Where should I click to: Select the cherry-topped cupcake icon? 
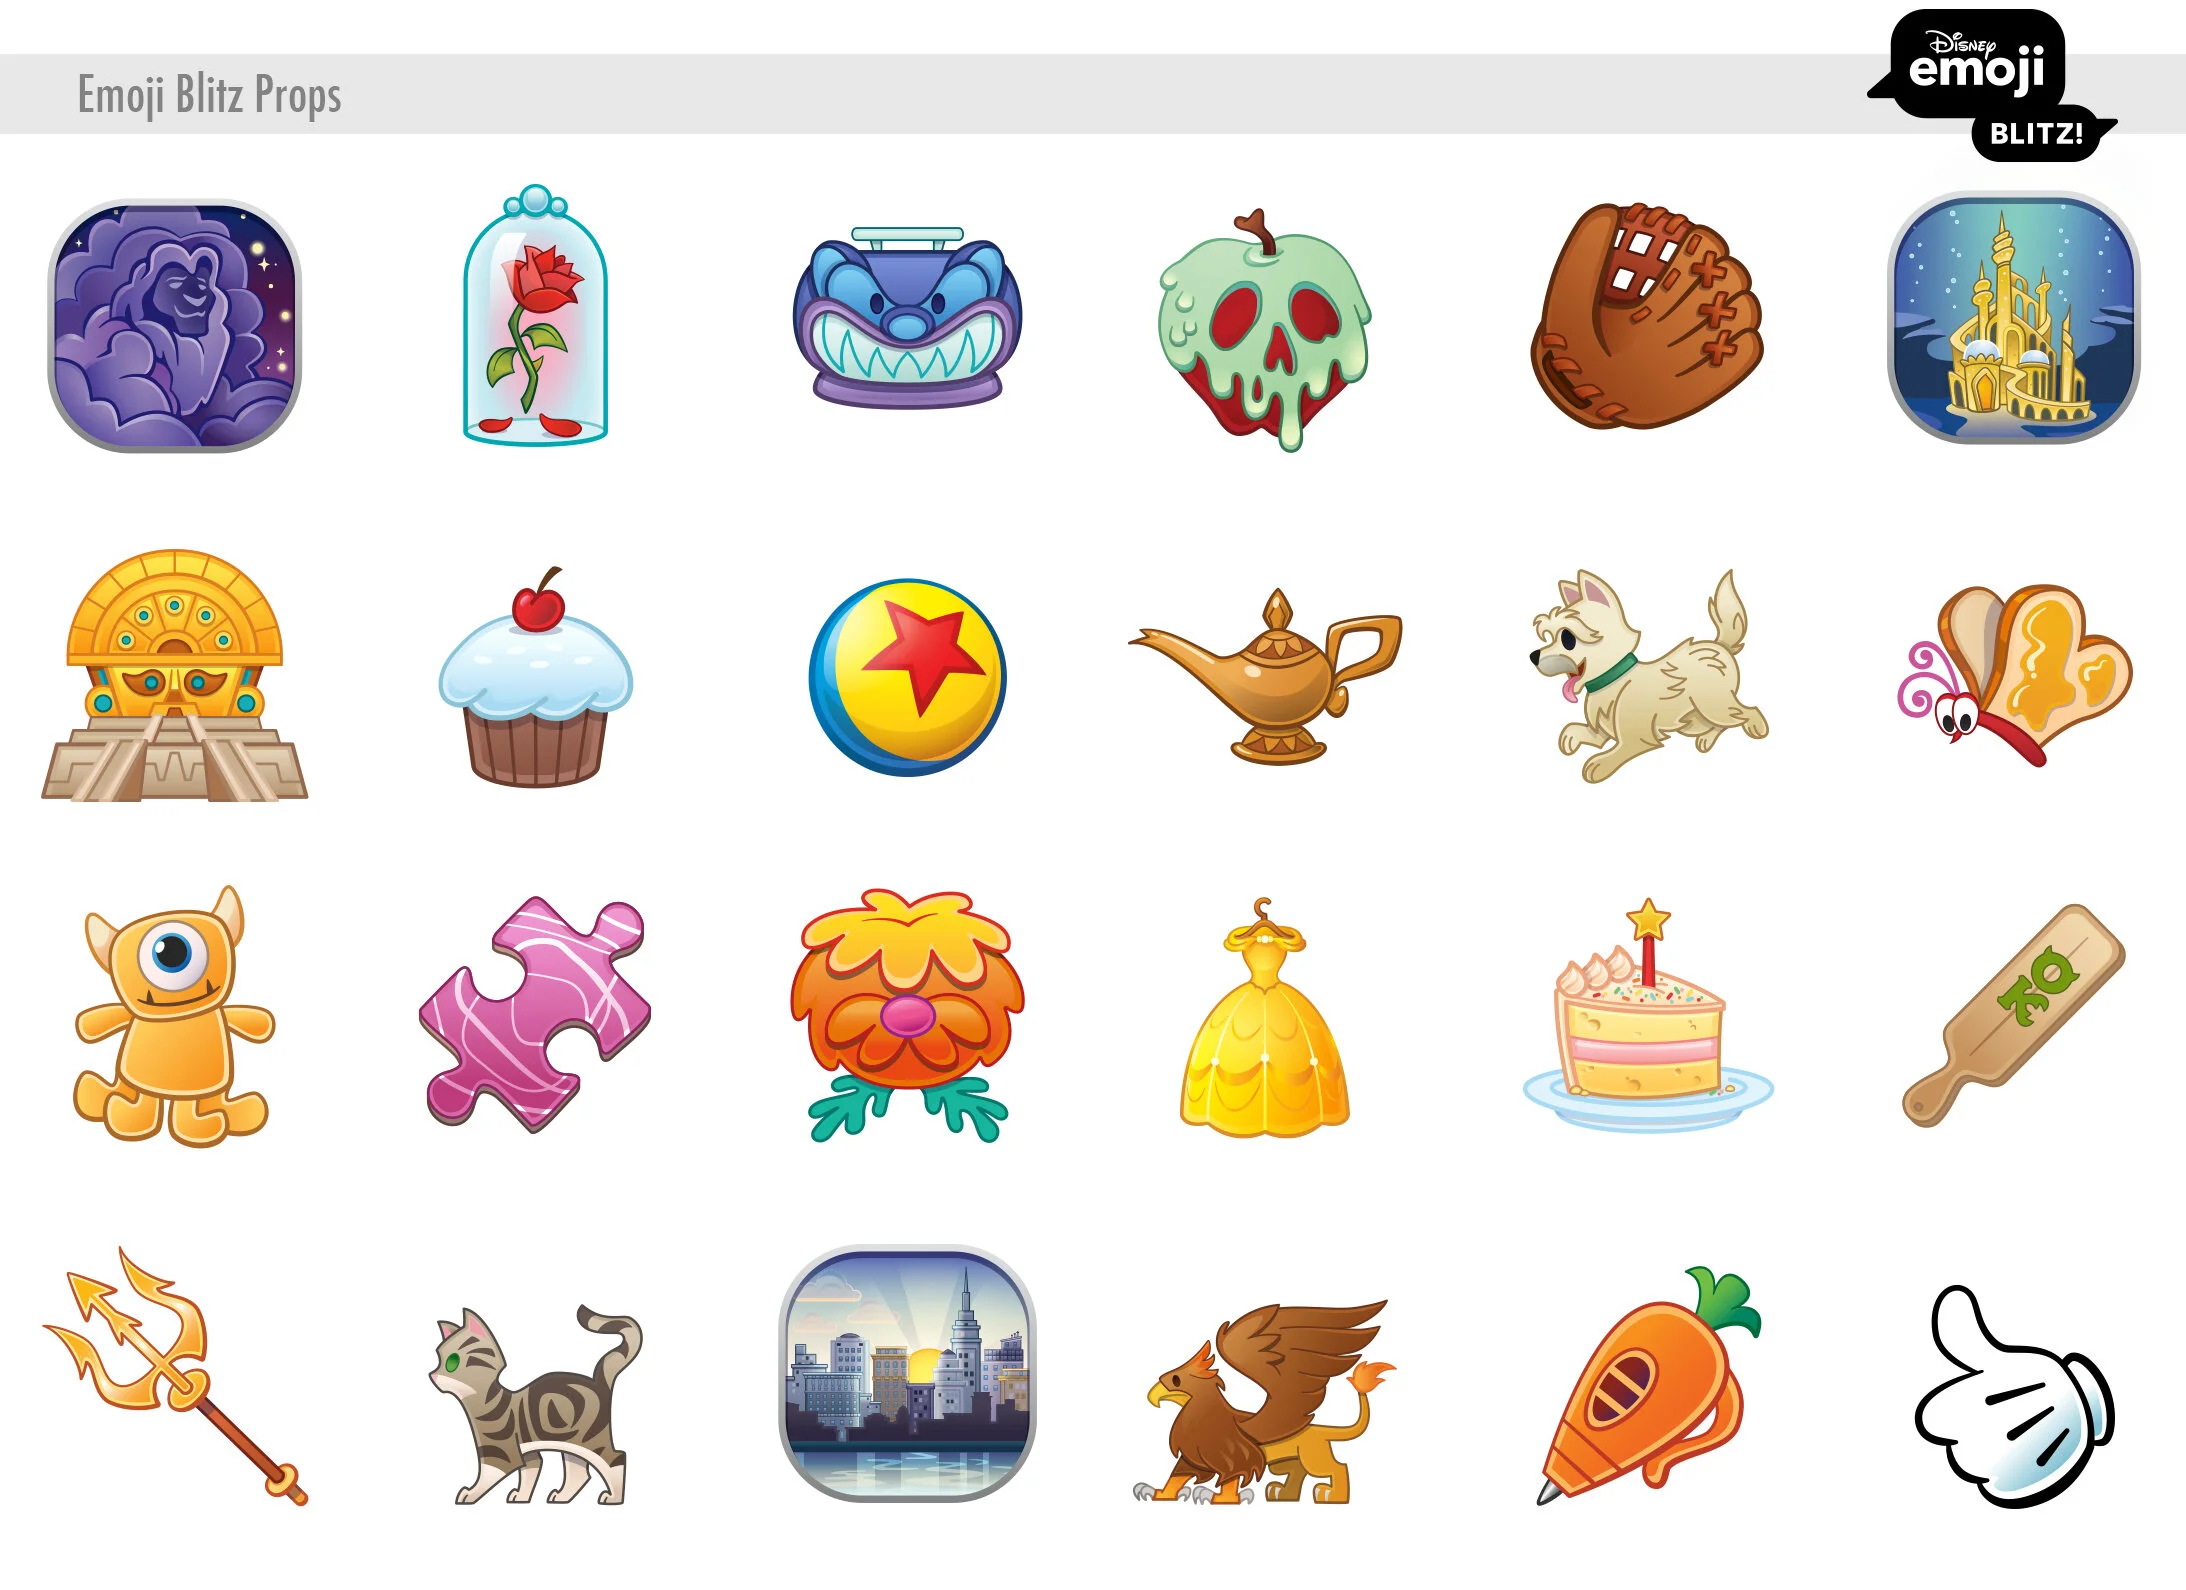pyautogui.click(x=535, y=680)
